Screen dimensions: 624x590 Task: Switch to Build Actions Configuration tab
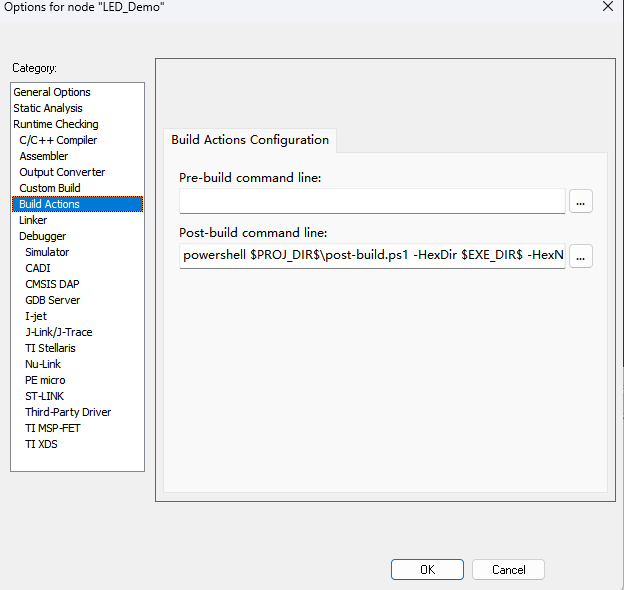250,140
